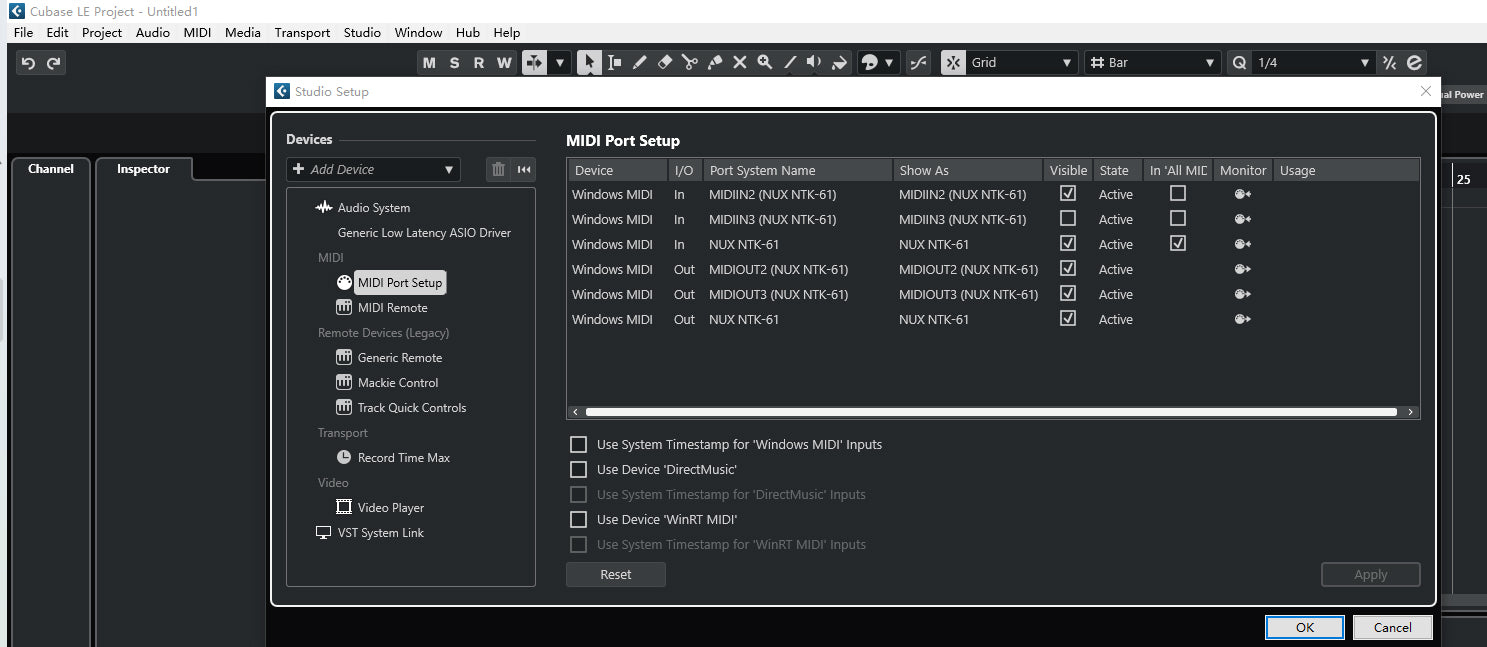The image size is (1487, 647).
Task: Switch to the Inspector tab
Action: tap(143, 169)
